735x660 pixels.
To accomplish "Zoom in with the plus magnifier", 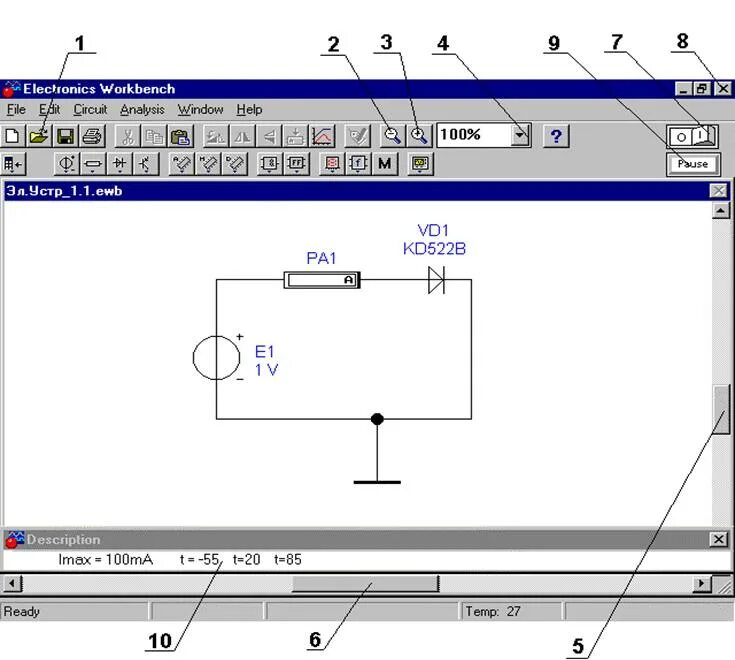I will [418, 135].
